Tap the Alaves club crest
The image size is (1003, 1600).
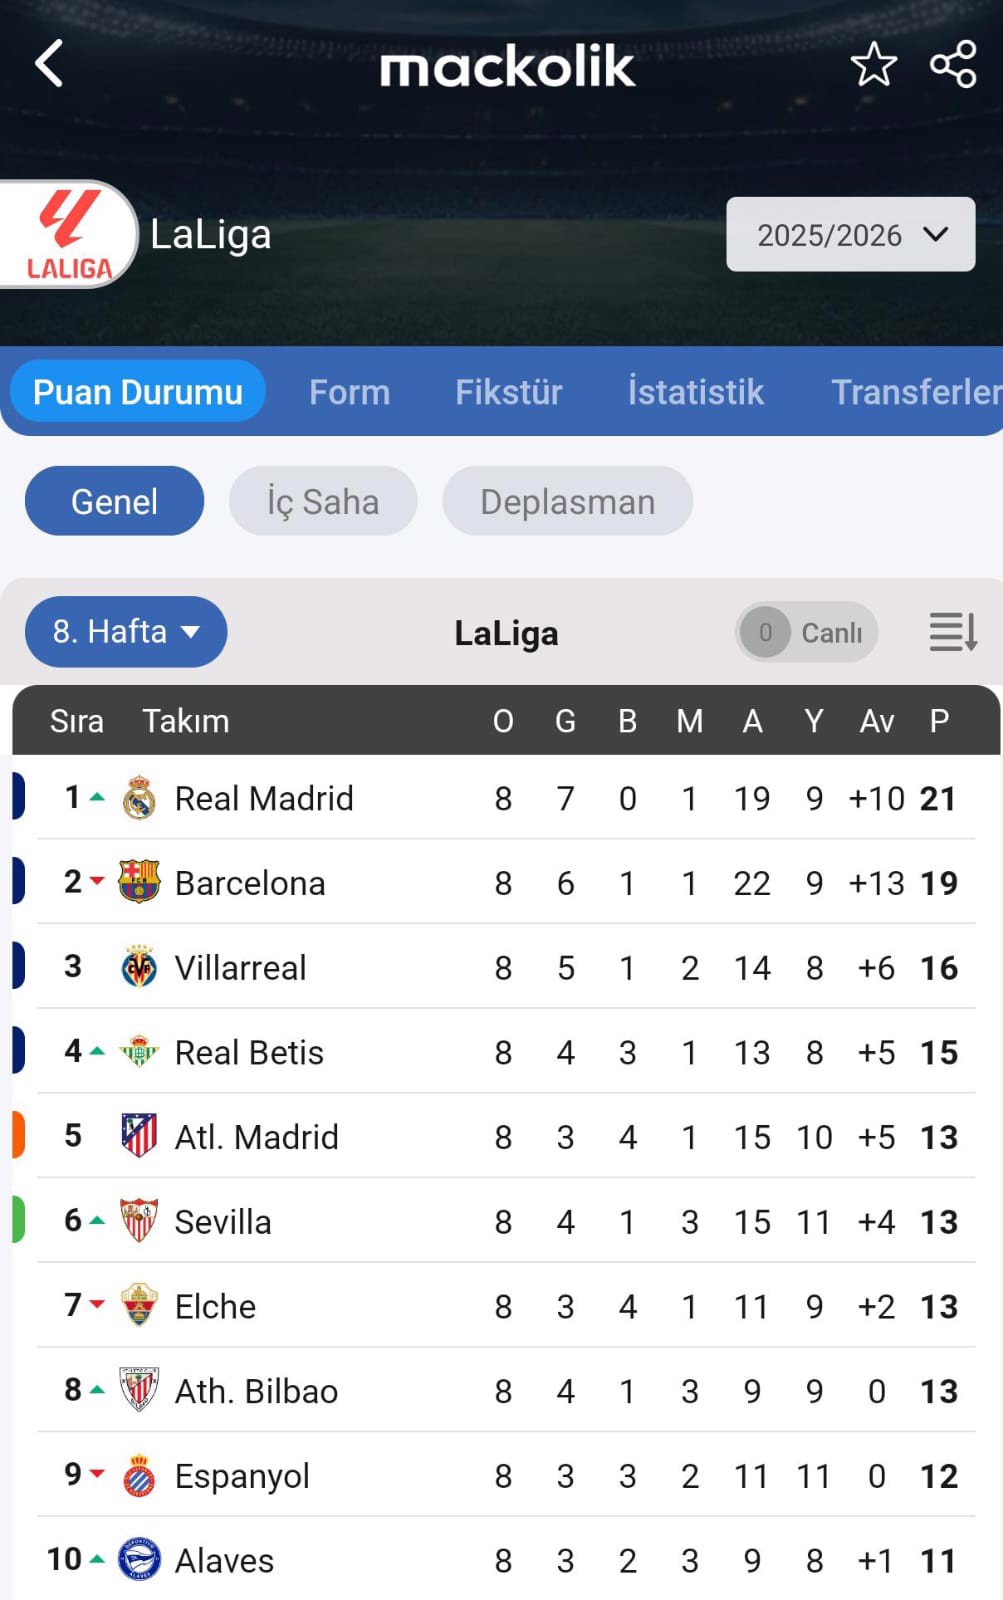point(139,1559)
